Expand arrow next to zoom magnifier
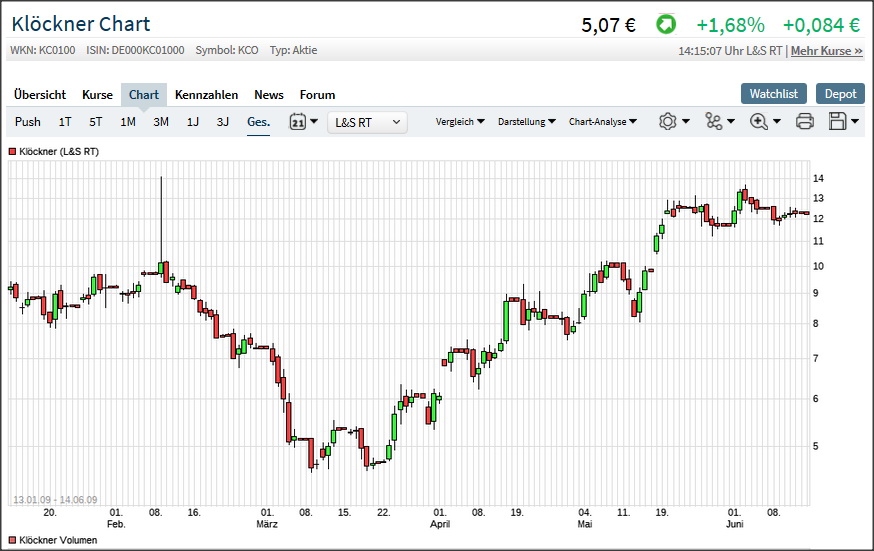 click(x=776, y=121)
